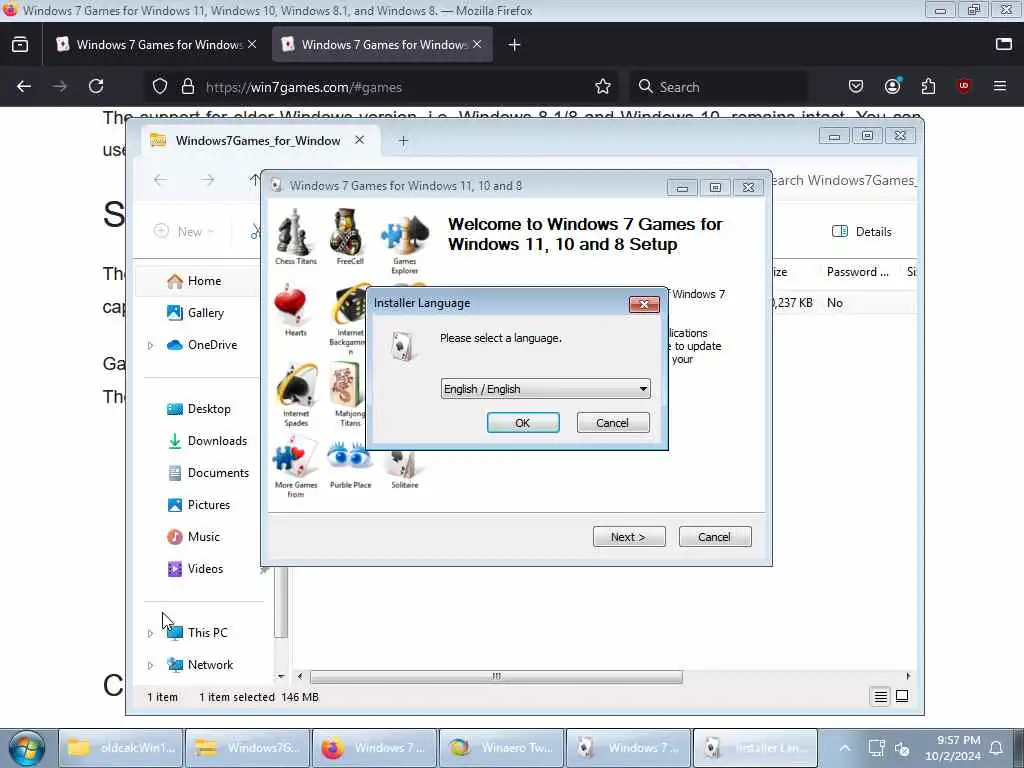Click the Purble Place icon

350,464
